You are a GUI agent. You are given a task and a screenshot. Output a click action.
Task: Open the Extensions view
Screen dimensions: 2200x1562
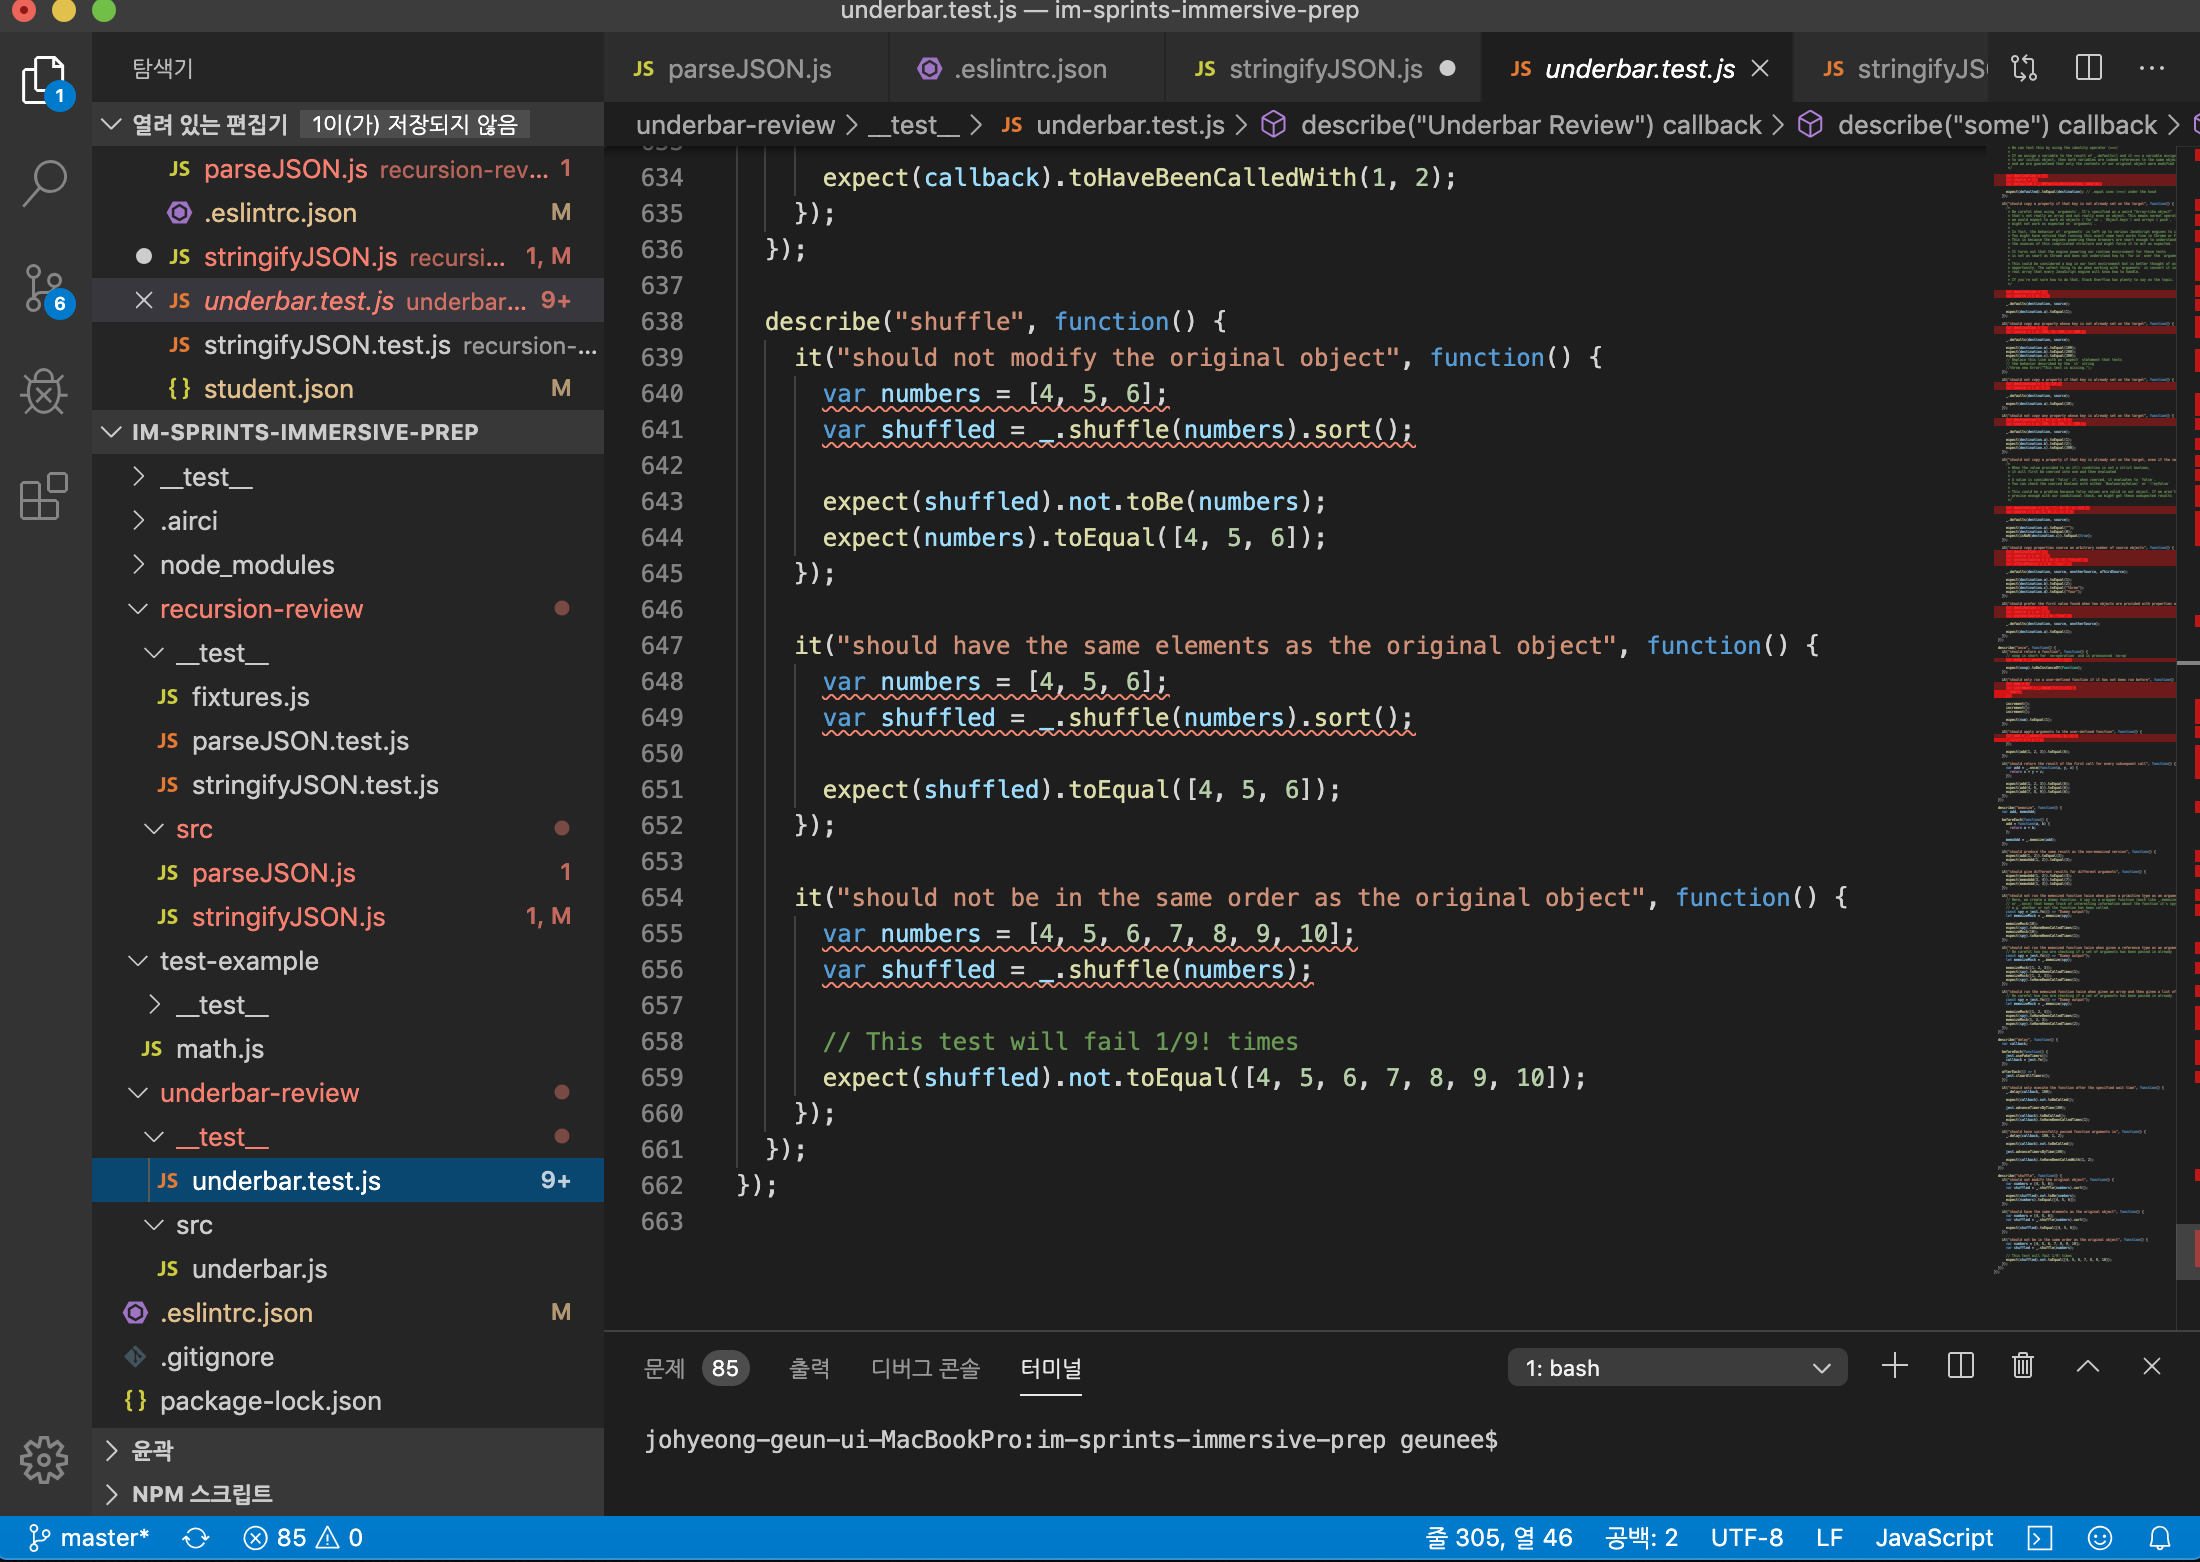(44, 495)
